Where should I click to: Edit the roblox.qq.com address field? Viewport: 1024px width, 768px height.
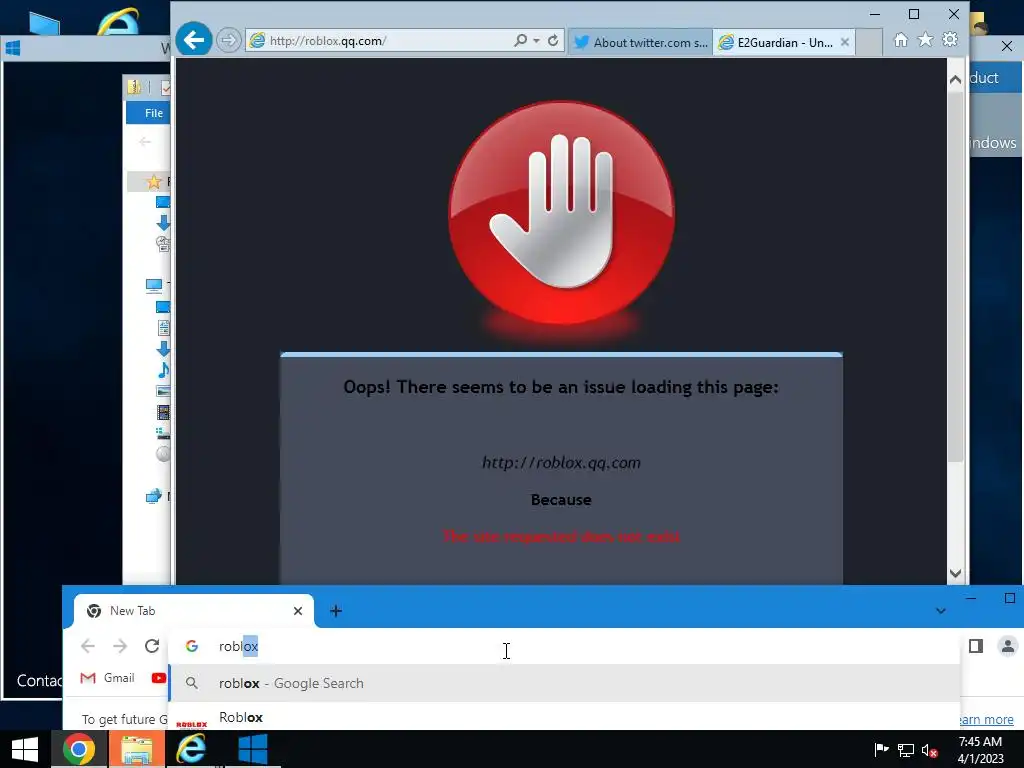coord(380,40)
